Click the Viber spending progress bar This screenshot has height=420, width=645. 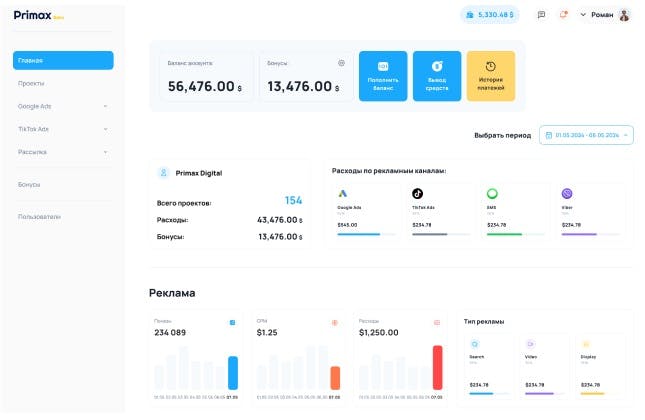click(591, 234)
